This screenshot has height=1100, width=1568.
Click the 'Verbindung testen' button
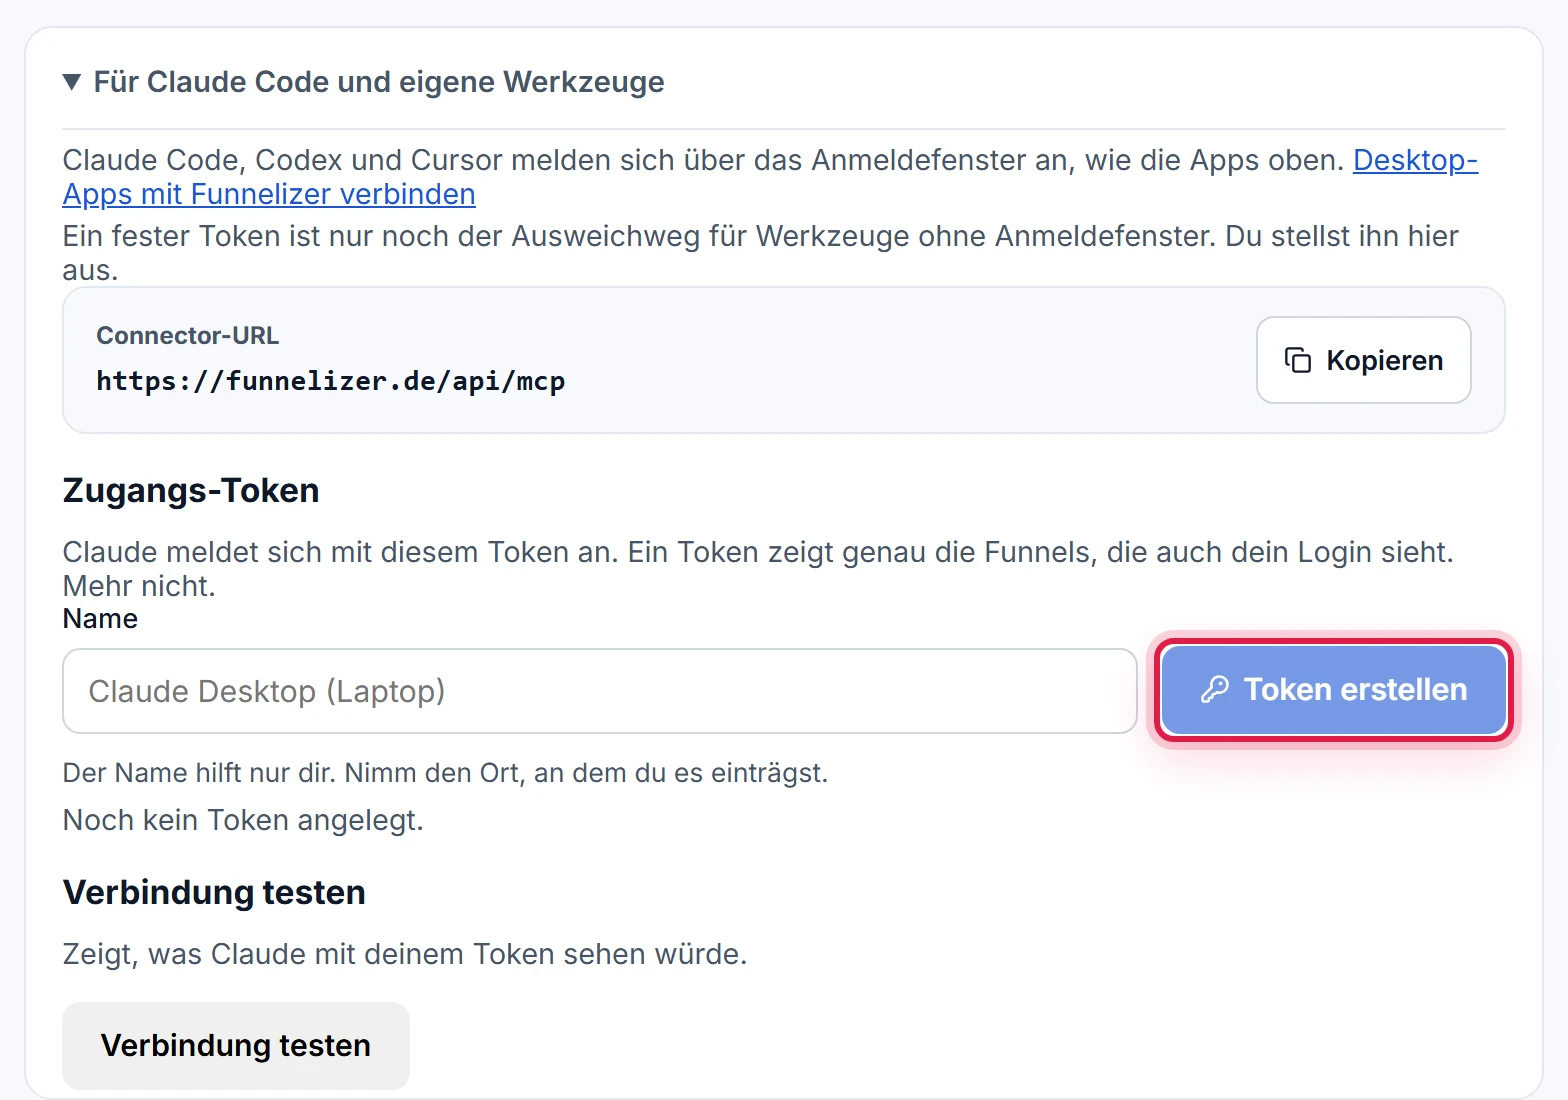click(236, 1045)
